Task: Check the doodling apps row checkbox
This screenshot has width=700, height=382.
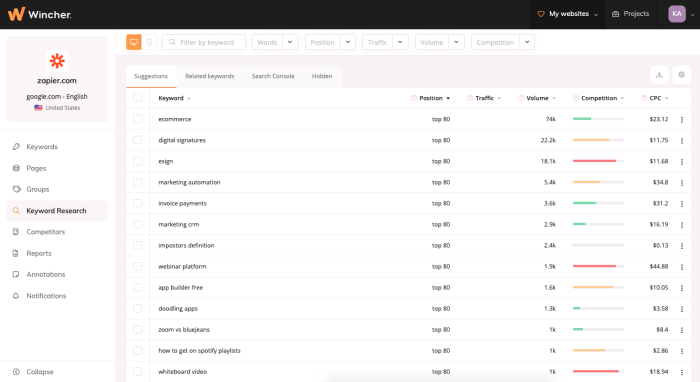Action: tap(138, 308)
